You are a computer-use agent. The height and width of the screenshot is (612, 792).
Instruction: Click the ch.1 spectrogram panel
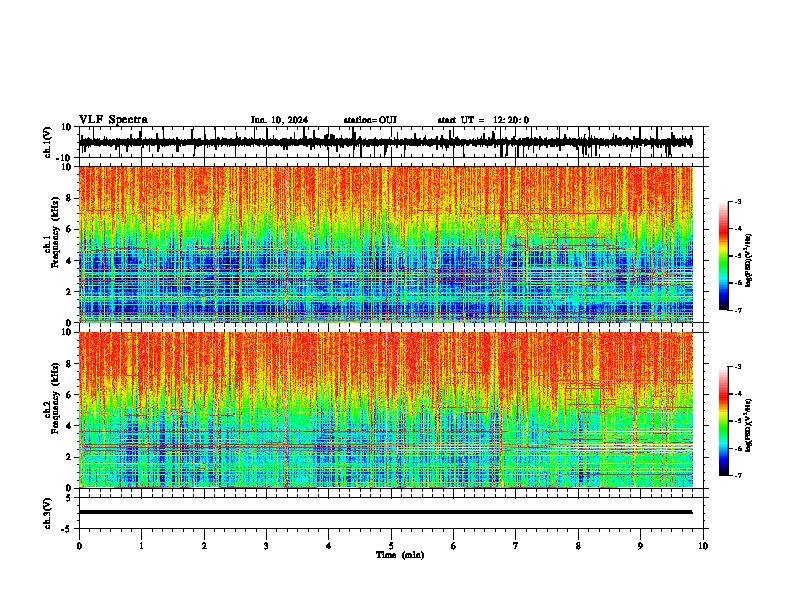click(386, 244)
